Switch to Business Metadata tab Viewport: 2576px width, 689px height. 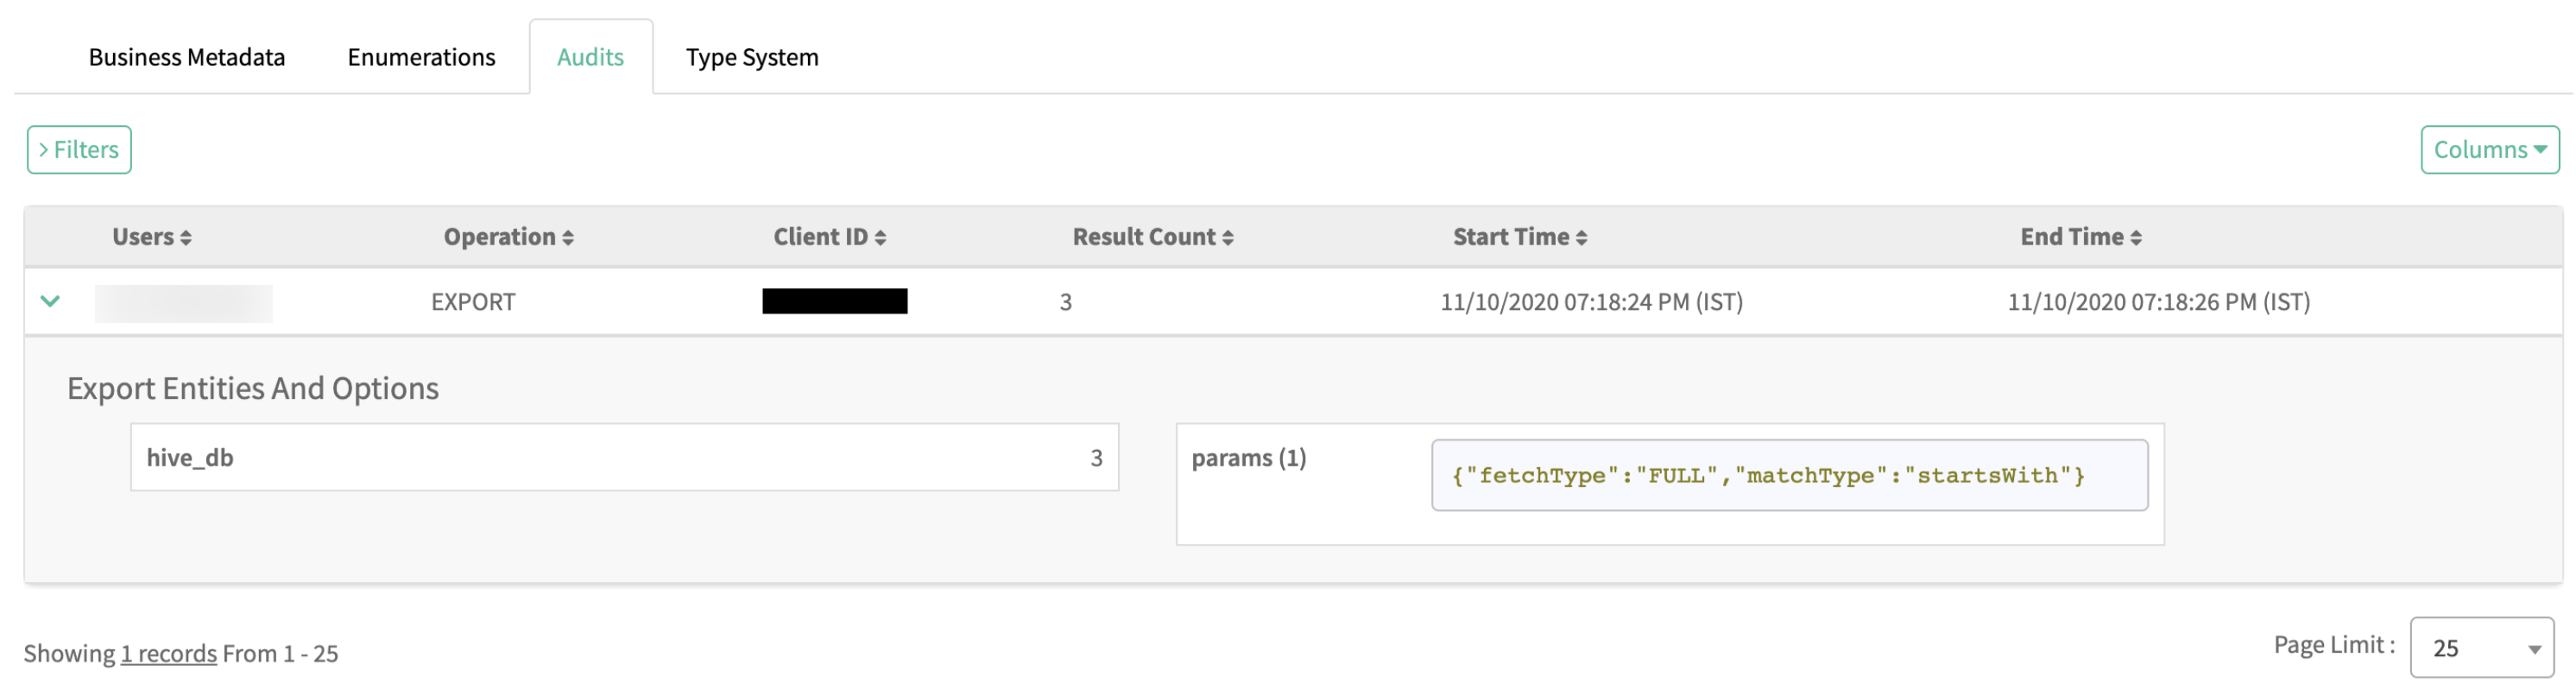pos(187,58)
